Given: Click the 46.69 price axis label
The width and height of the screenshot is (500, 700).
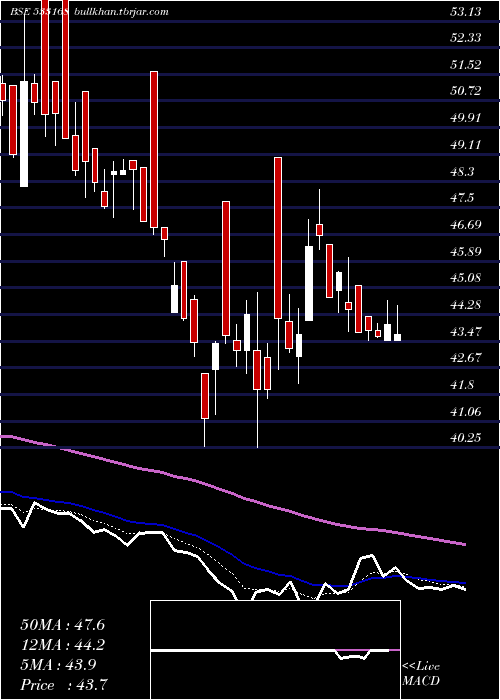Looking at the screenshot, I should [x=466, y=225].
